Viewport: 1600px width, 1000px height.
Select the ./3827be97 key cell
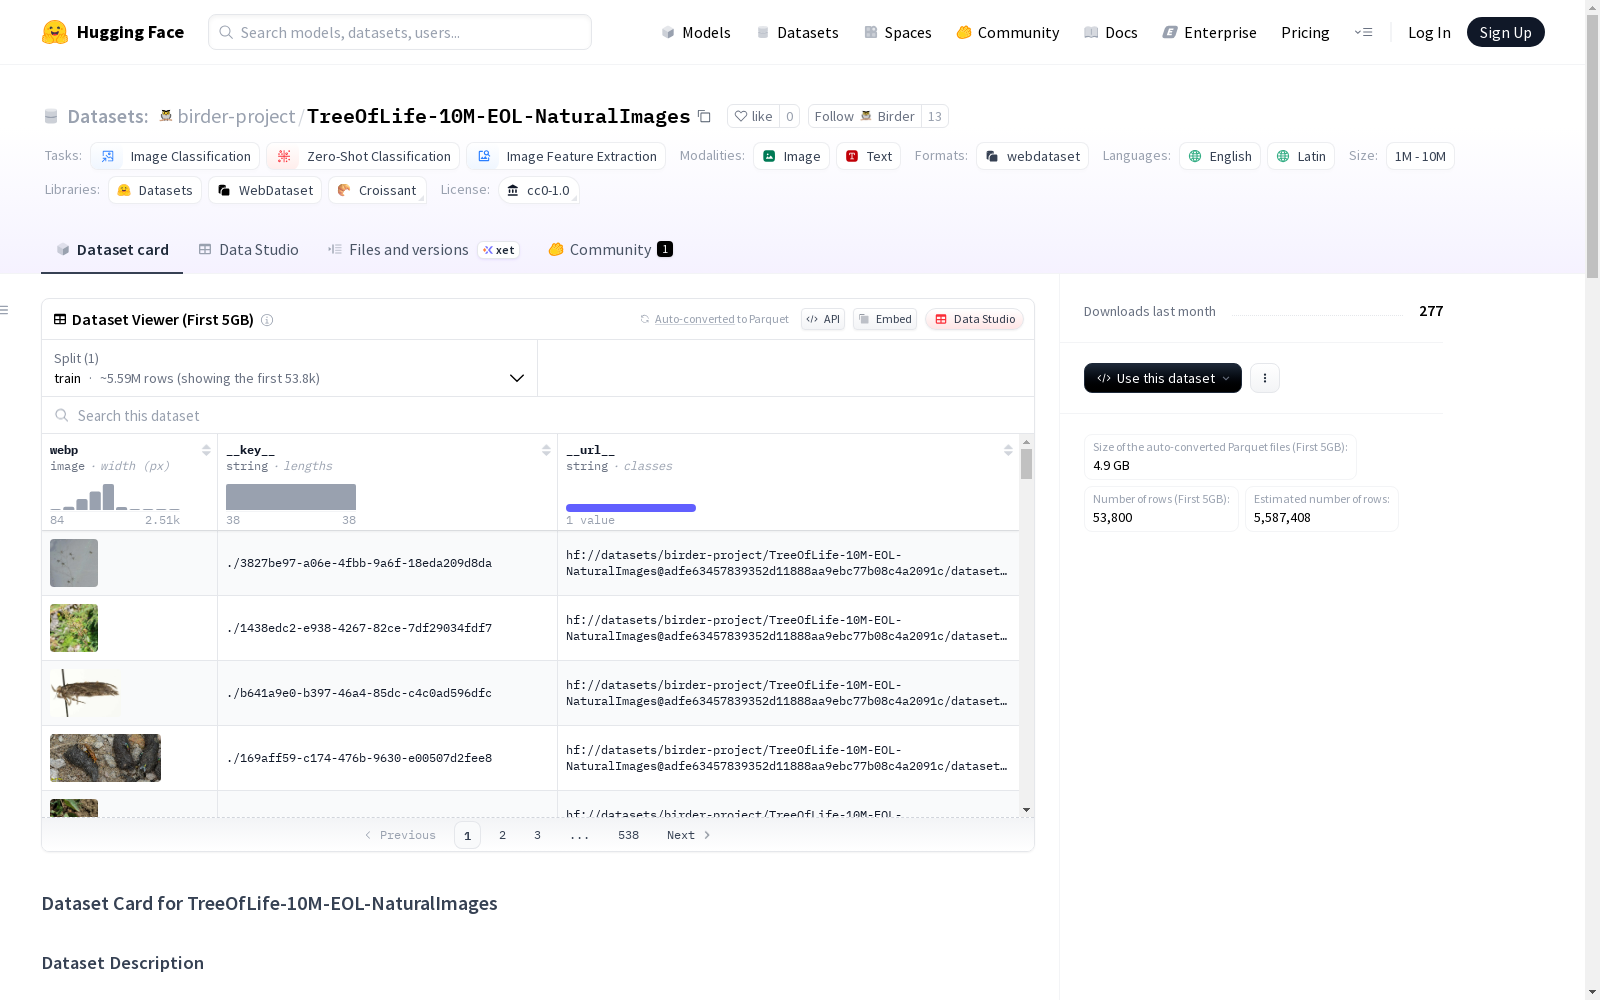coord(387,563)
